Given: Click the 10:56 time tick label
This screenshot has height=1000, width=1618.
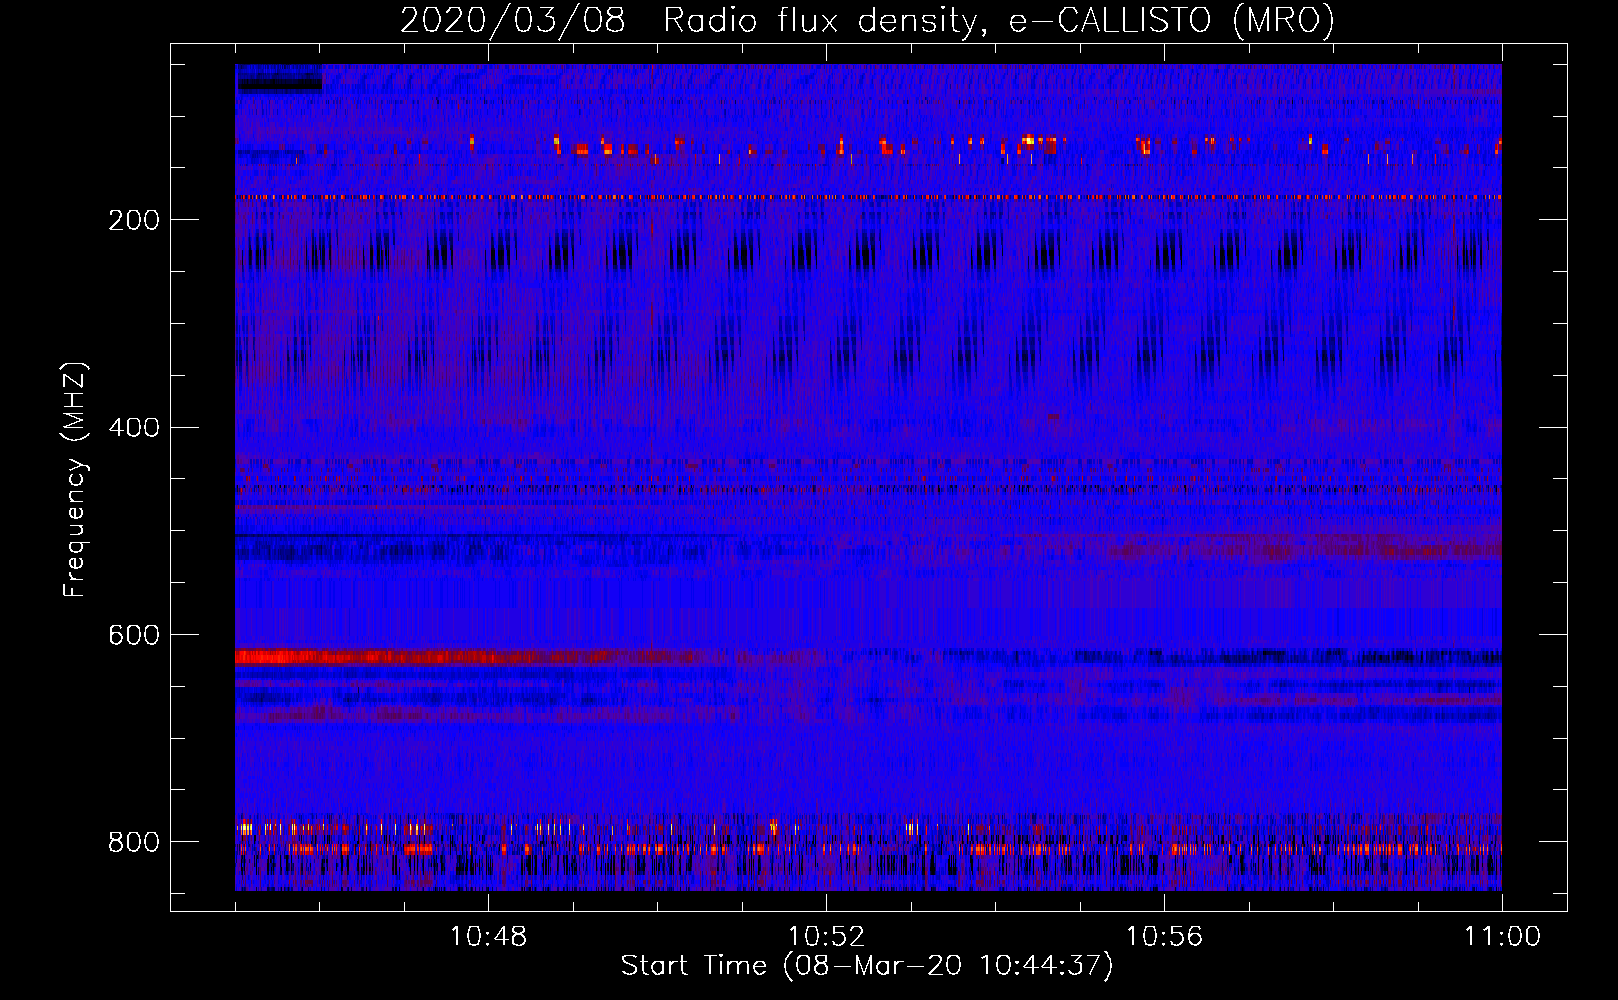Looking at the screenshot, I should [1164, 937].
